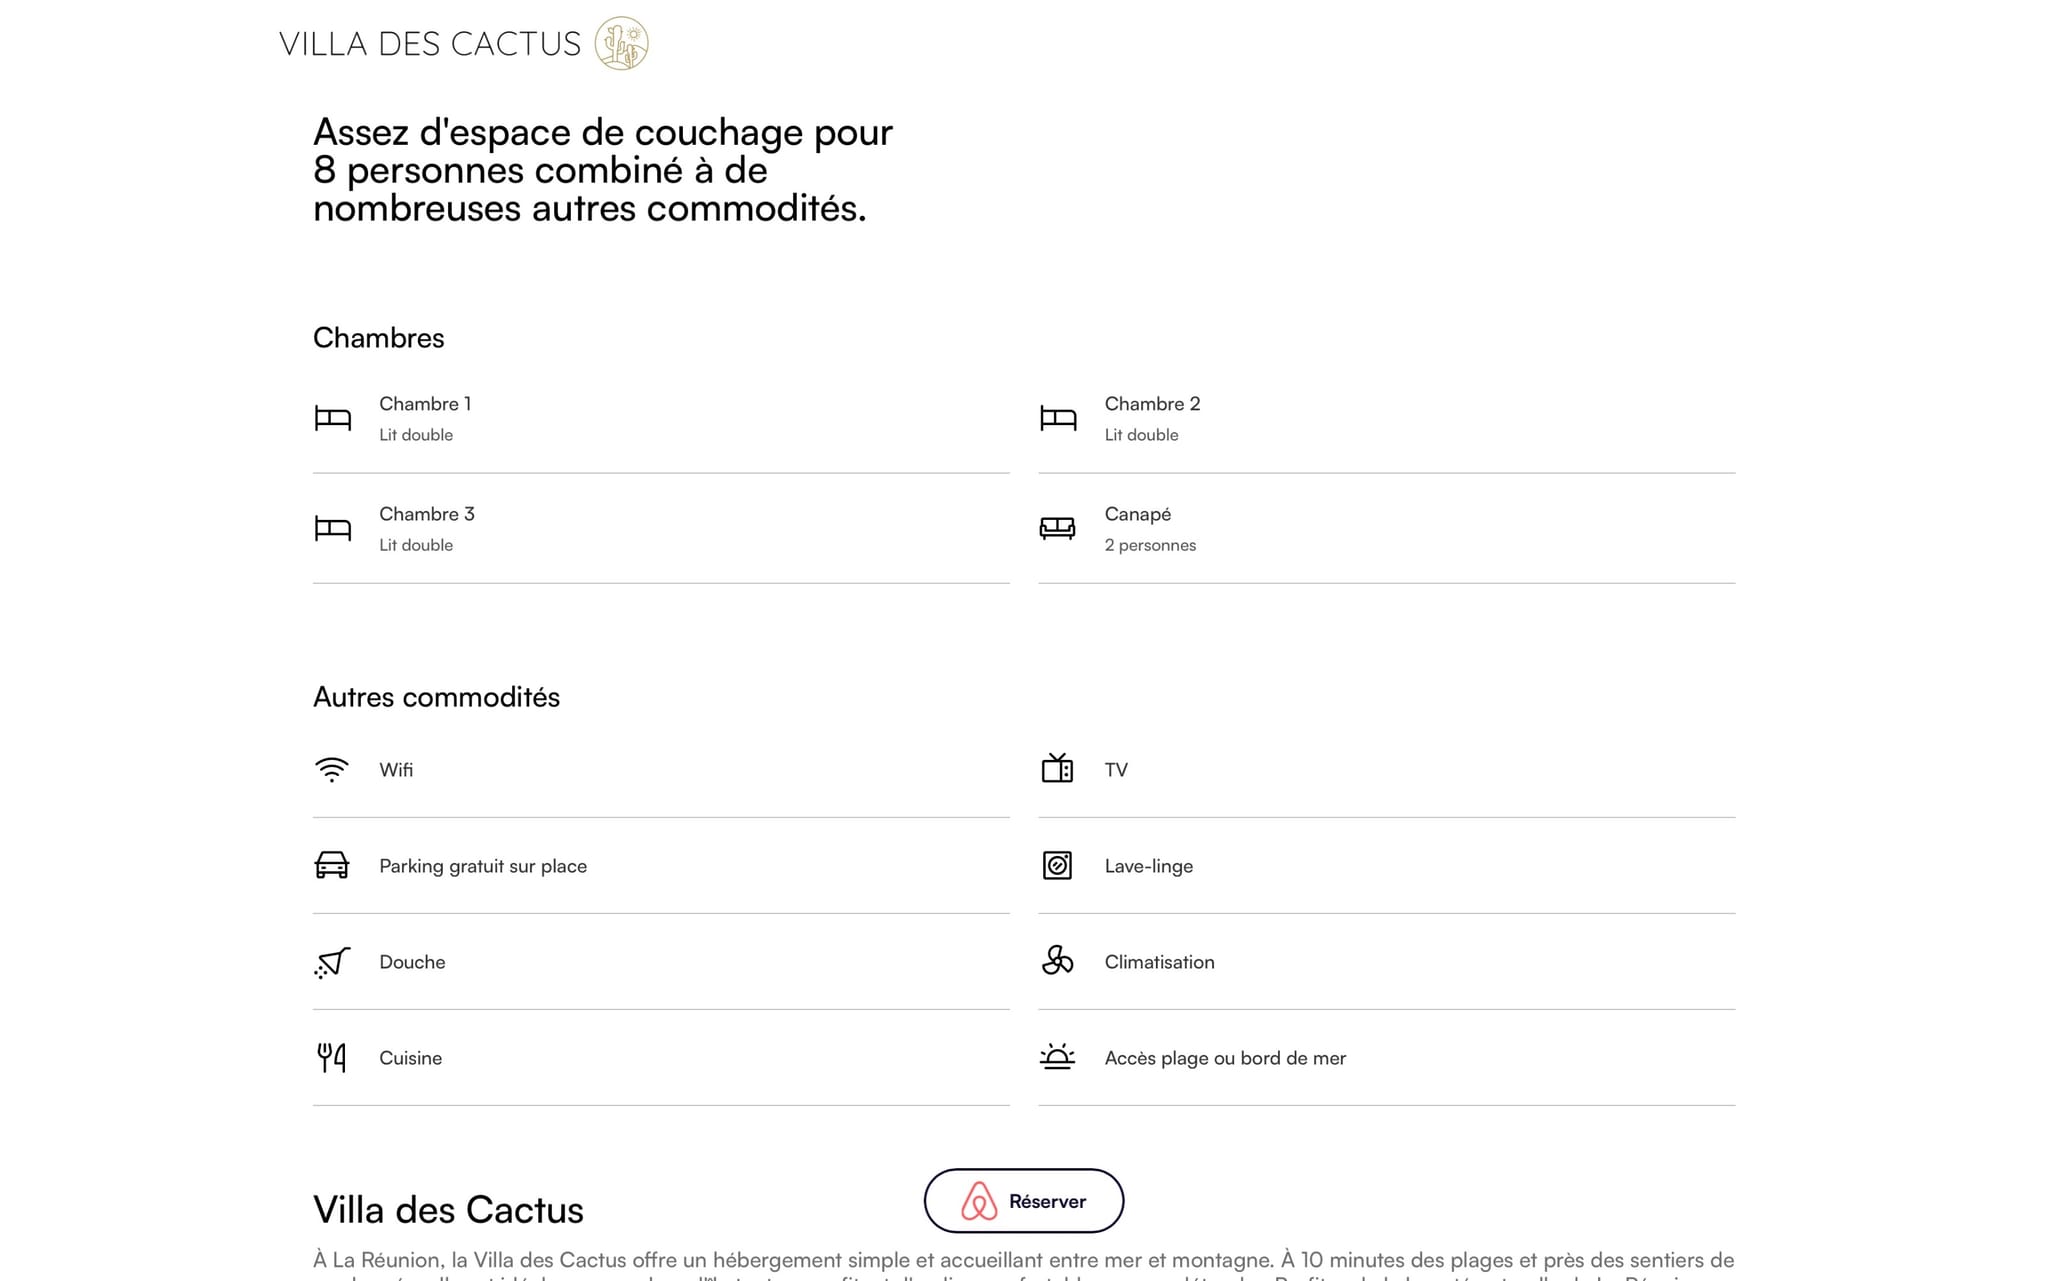Click the Climatisation label
Image resolution: width=2048 pixels, height=1281 pixels.
coord(1159,962)
